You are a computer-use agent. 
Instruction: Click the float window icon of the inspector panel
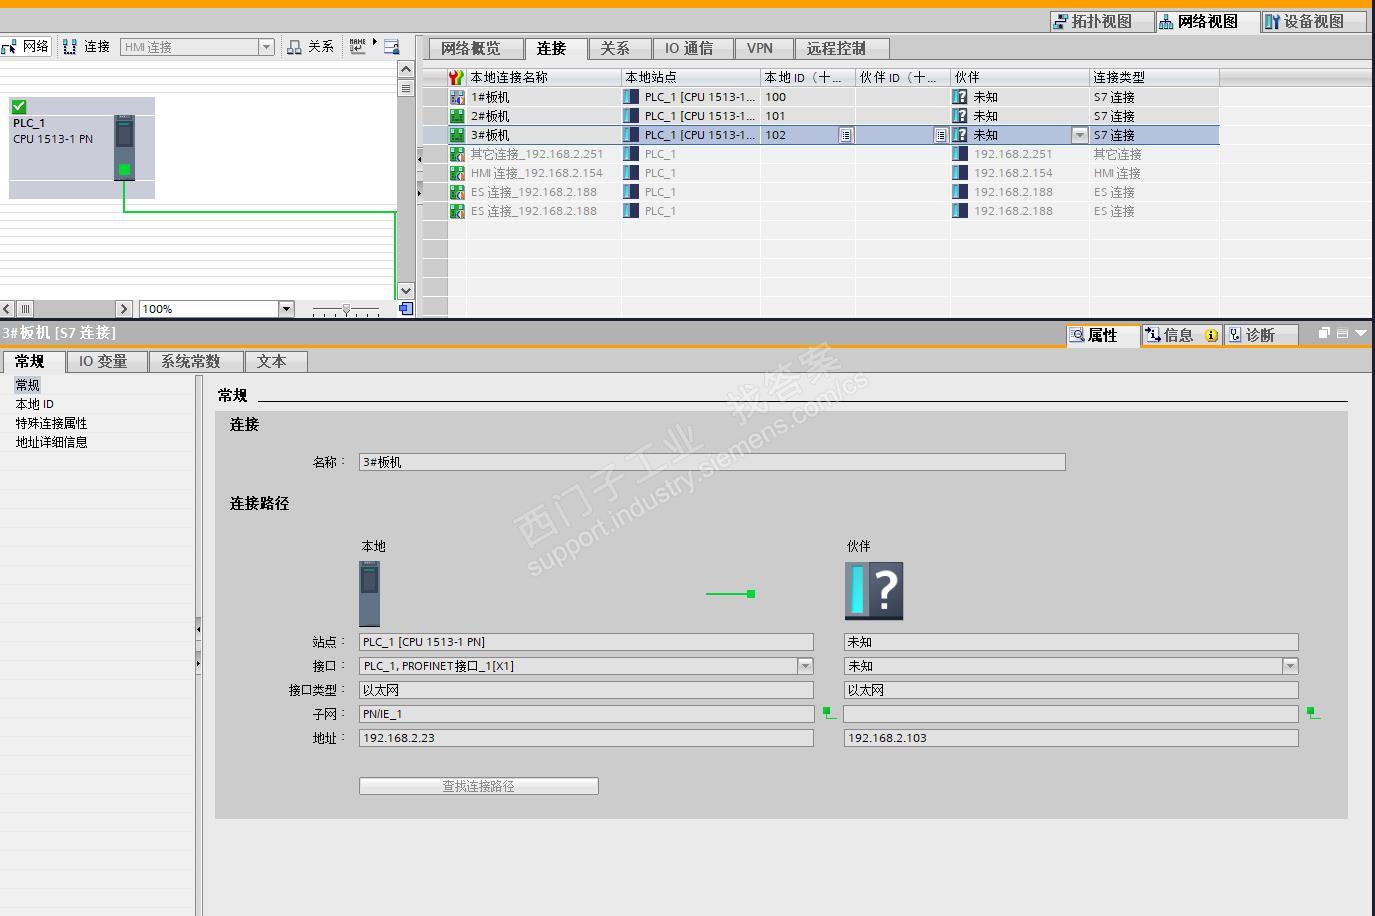pos(1324,333)
